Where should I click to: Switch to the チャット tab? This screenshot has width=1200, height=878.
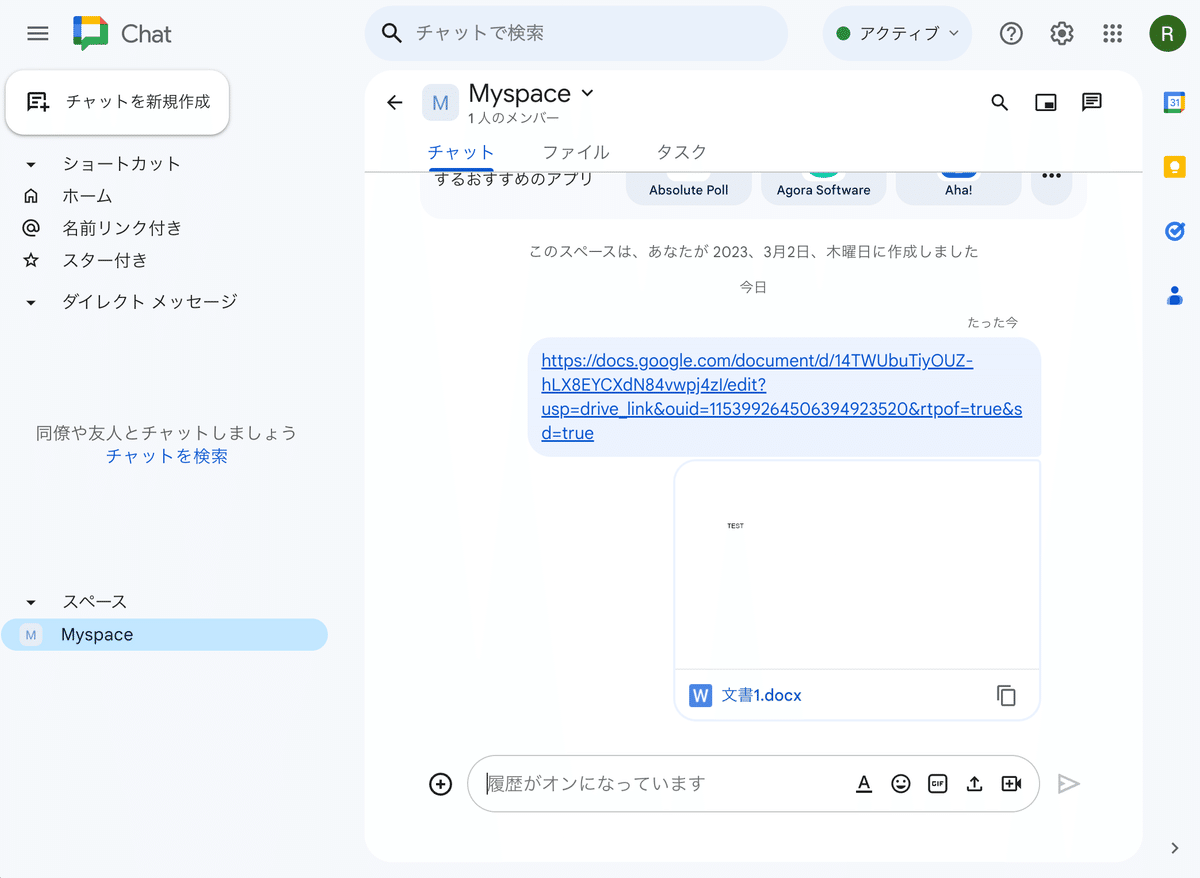(x=461, y=153)
